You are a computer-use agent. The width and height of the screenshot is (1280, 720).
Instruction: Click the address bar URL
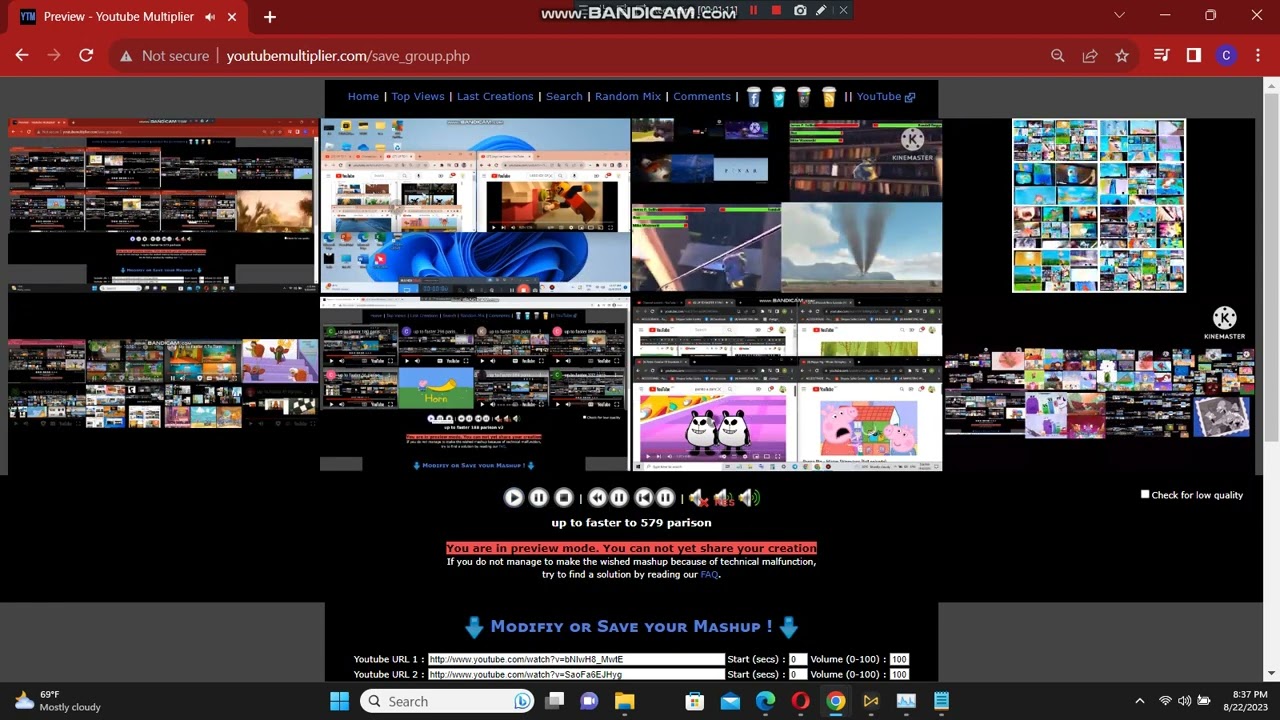(348, 56)
